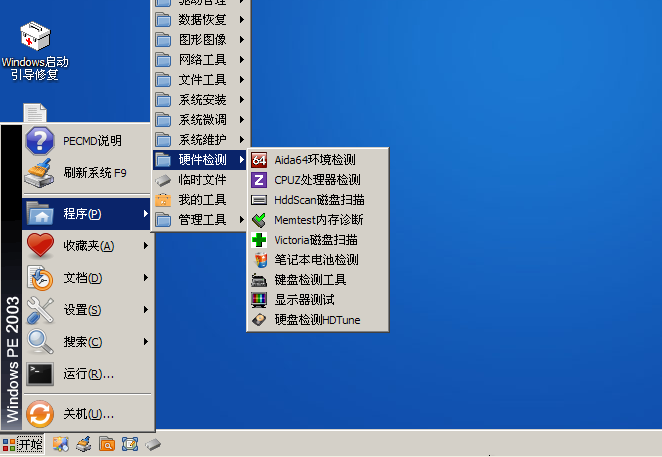The image size is (662, 457).
Task: Expand the 管理工具 submenu arrow
Action: 242,220
